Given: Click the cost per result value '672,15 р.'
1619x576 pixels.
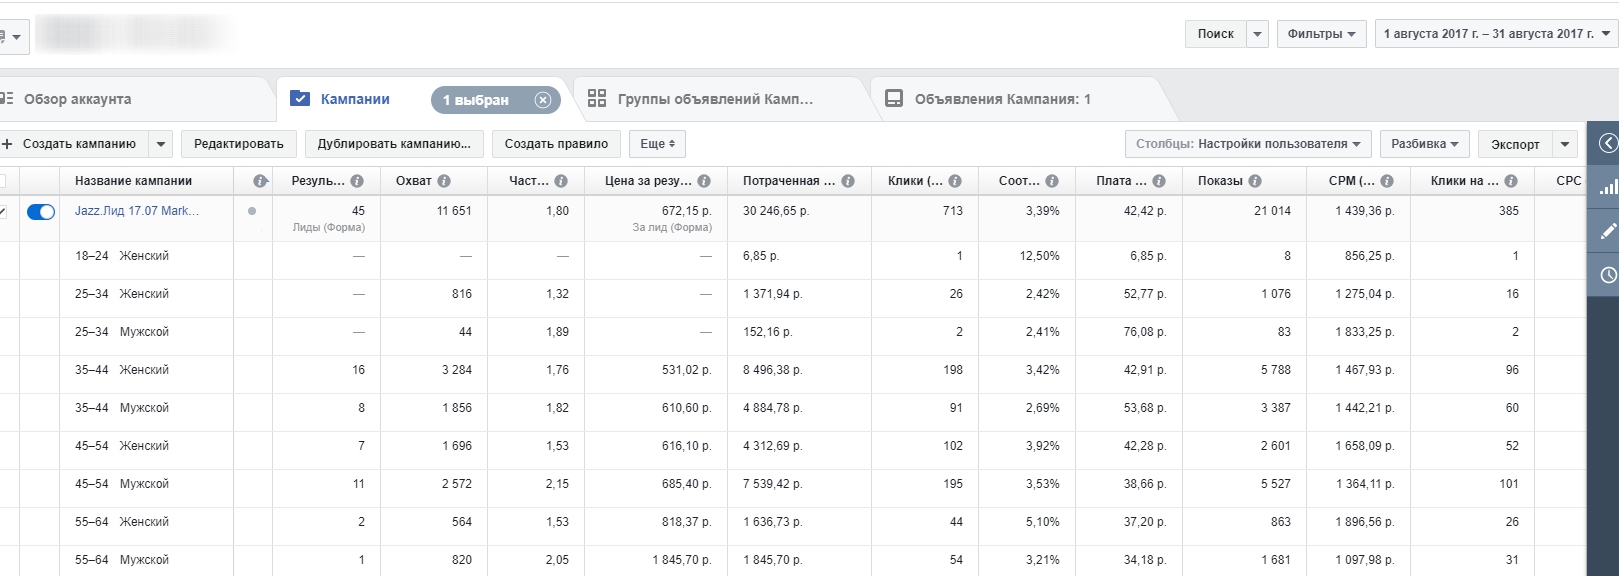Looking at the screenshot, I should click(x=686, y=211).
